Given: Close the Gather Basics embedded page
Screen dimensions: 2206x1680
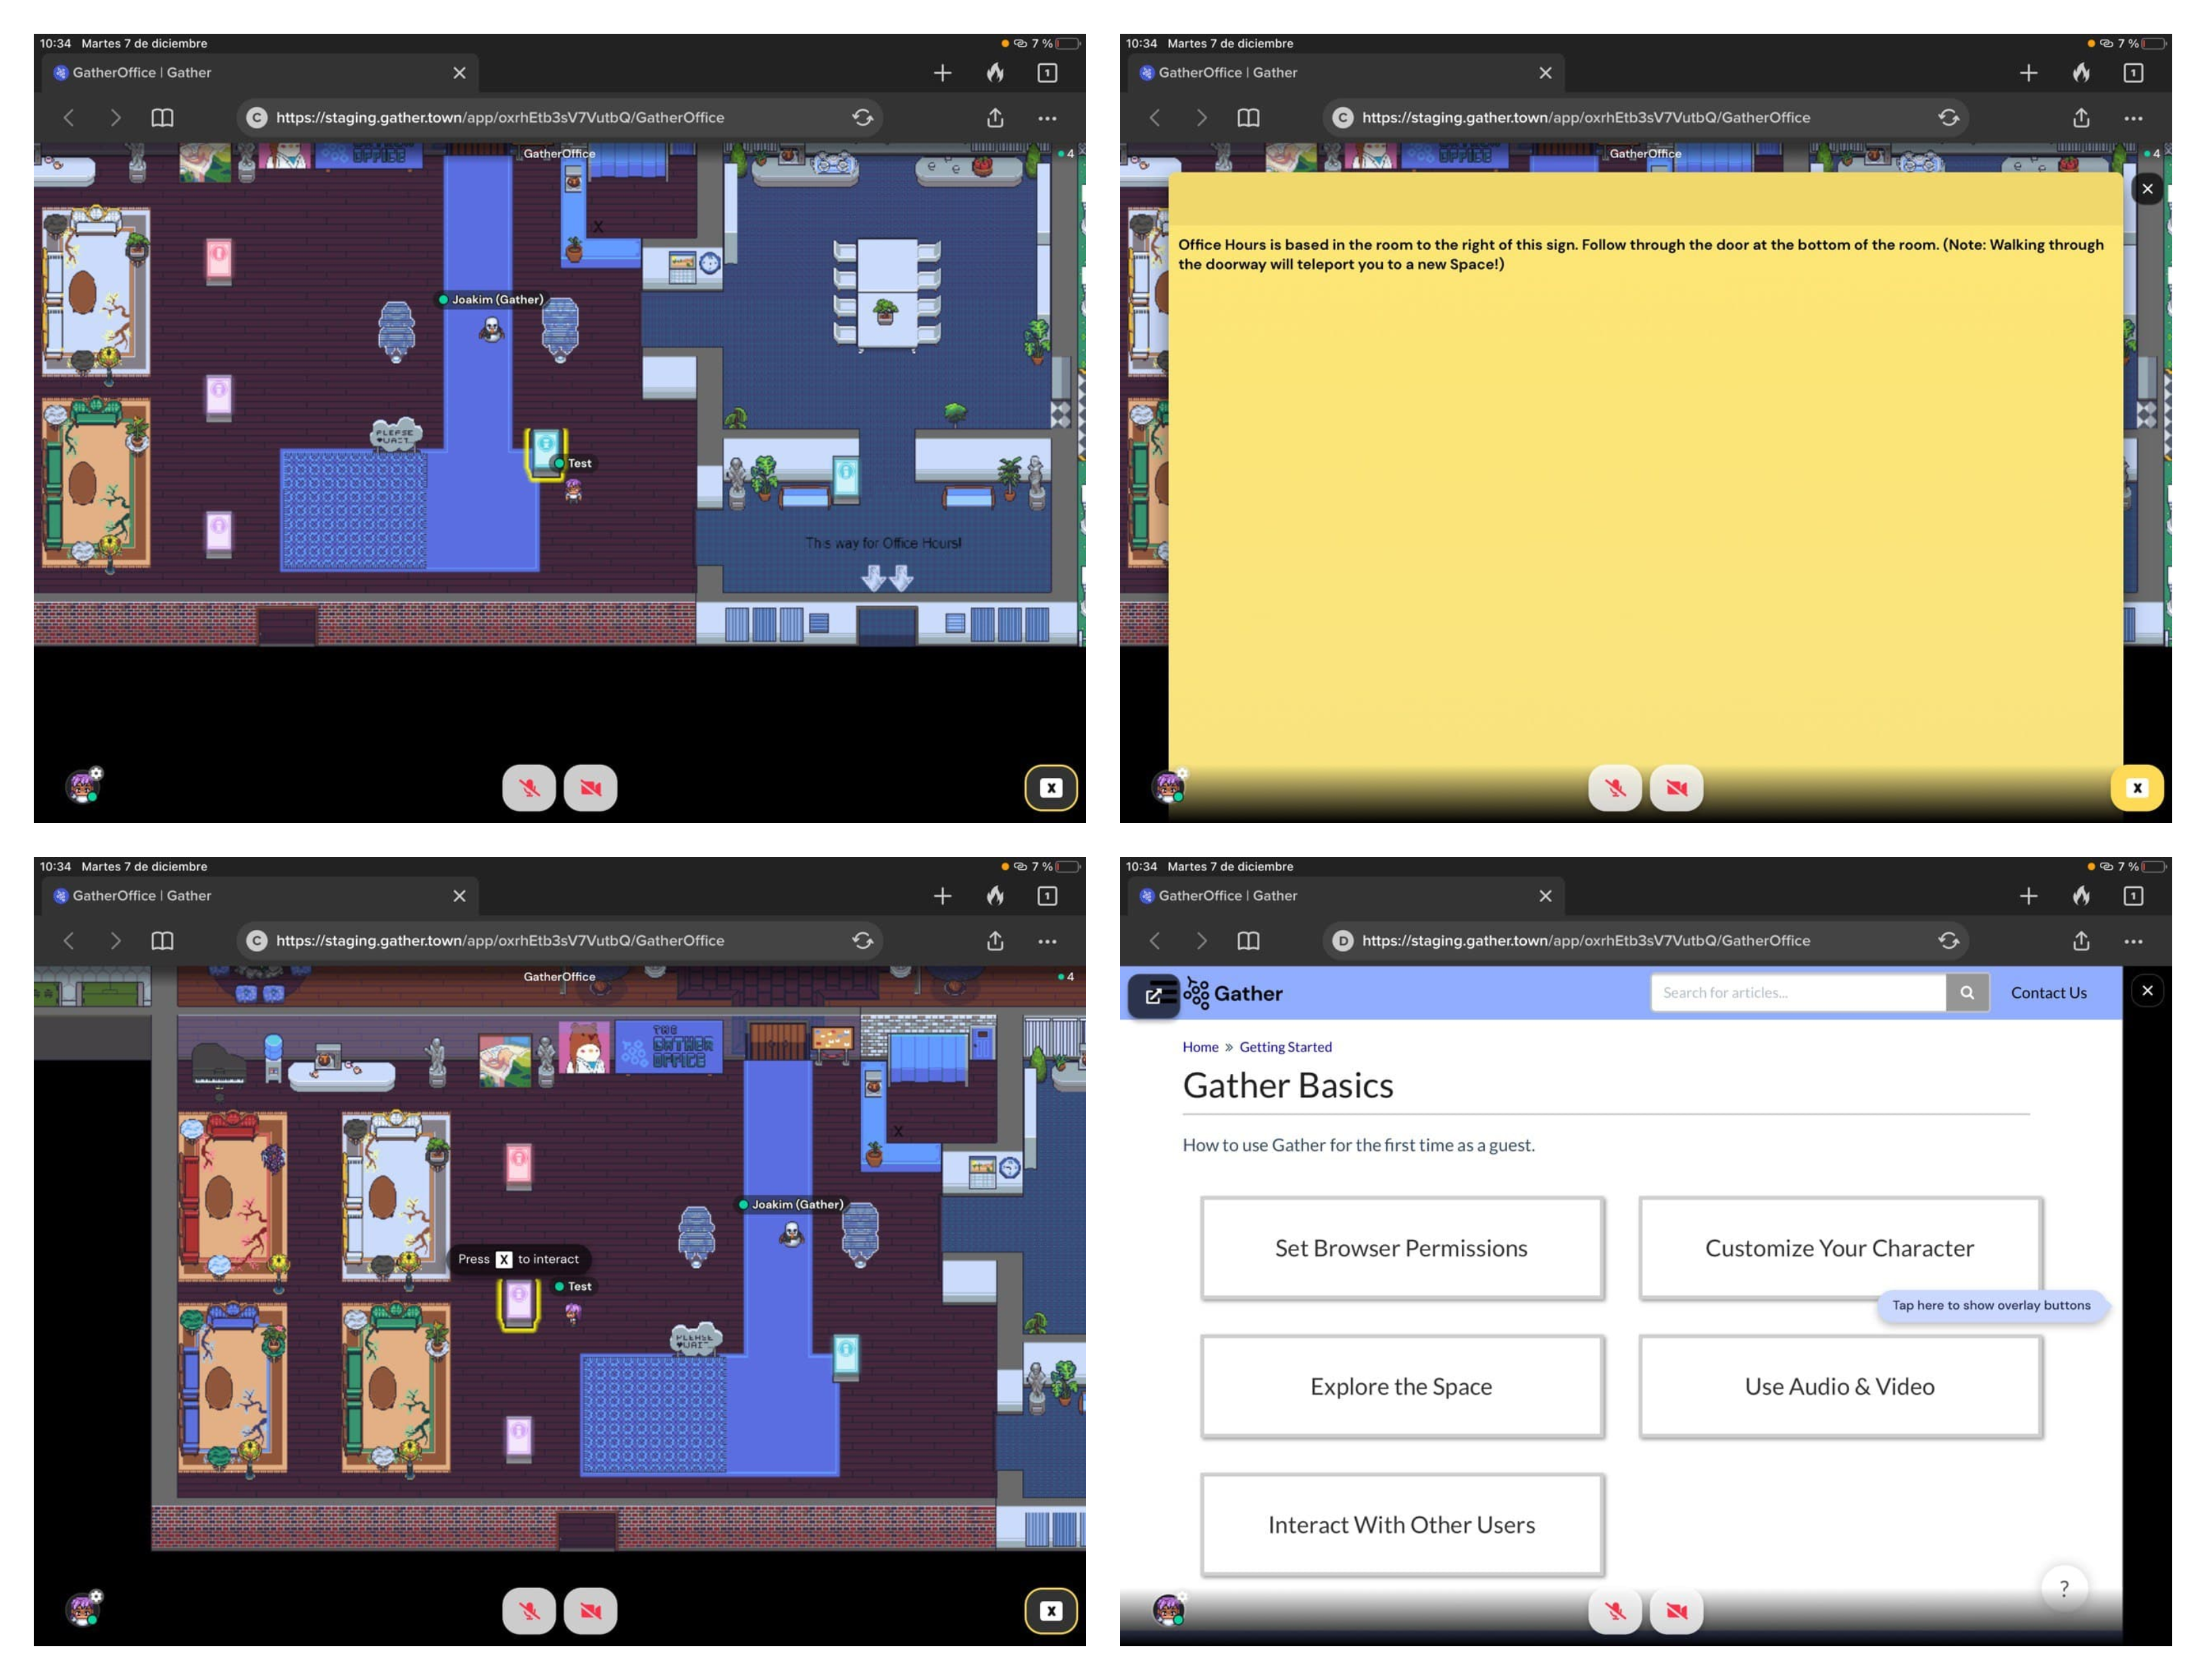Looking at the screenshot, I should [2146, 990].
